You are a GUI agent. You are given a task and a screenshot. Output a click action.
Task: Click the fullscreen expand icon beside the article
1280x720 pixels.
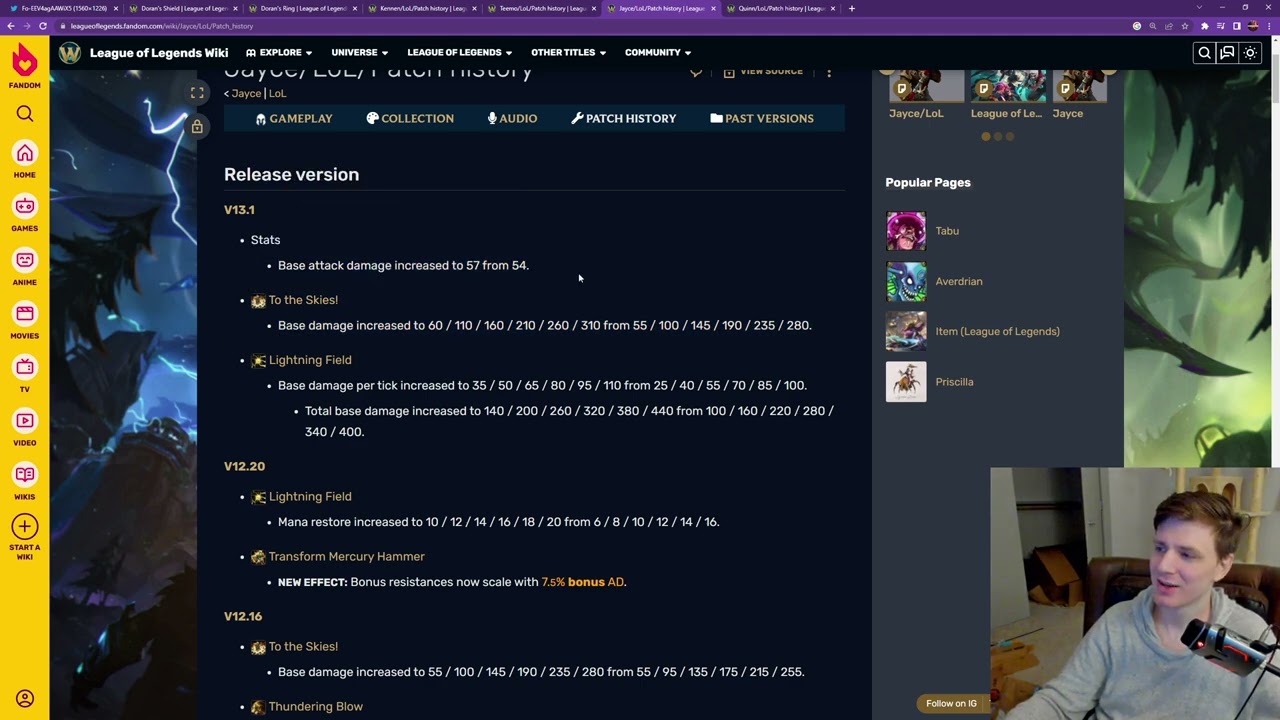click(197, 93)
